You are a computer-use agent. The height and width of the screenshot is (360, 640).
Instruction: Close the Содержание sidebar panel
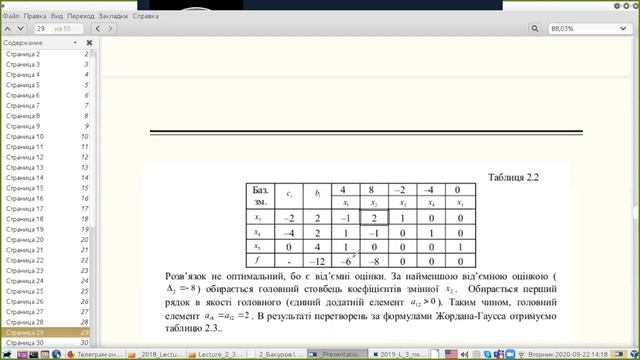coord(89,43)
